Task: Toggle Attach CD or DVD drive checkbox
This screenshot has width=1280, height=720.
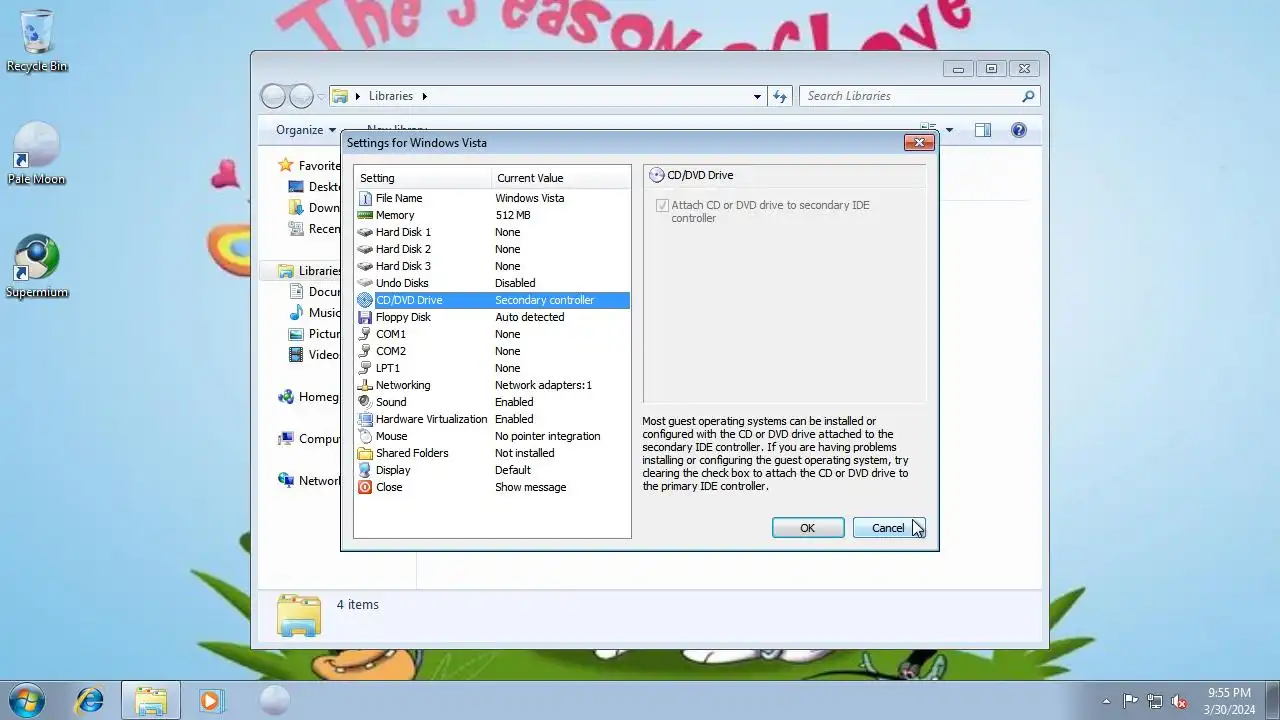Action: (661, 205)
